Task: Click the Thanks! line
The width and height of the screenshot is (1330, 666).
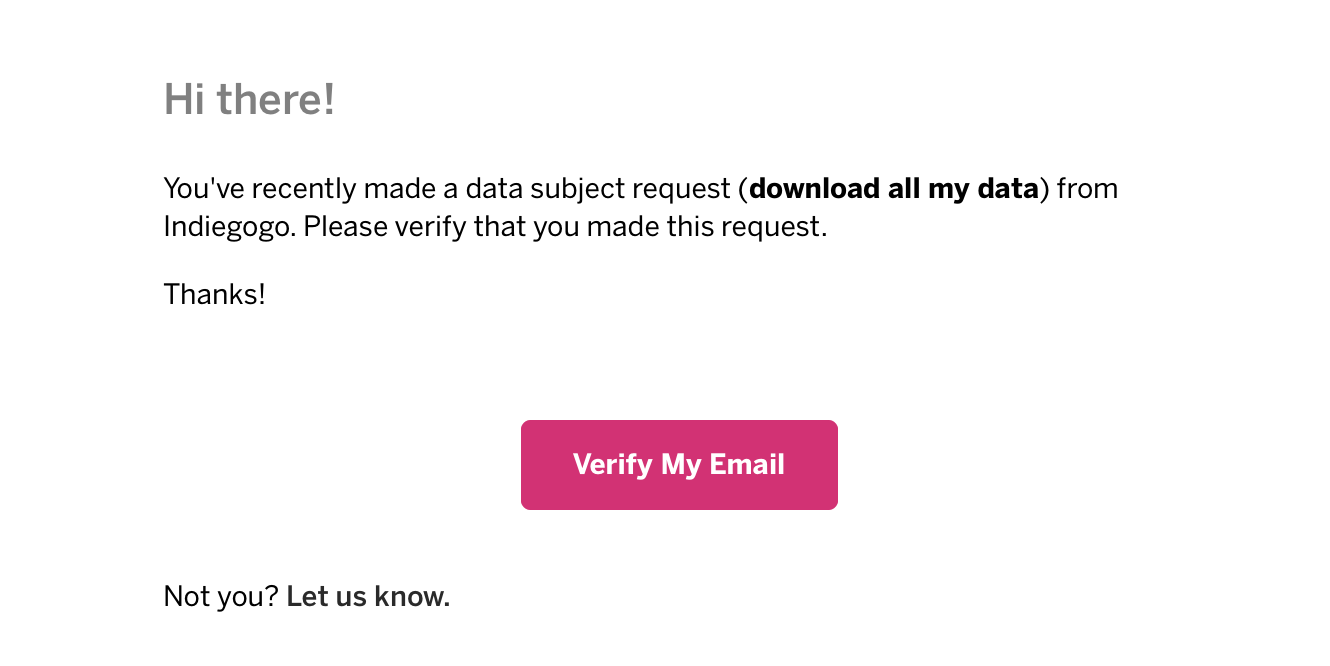Action: [x=215, y=294]
